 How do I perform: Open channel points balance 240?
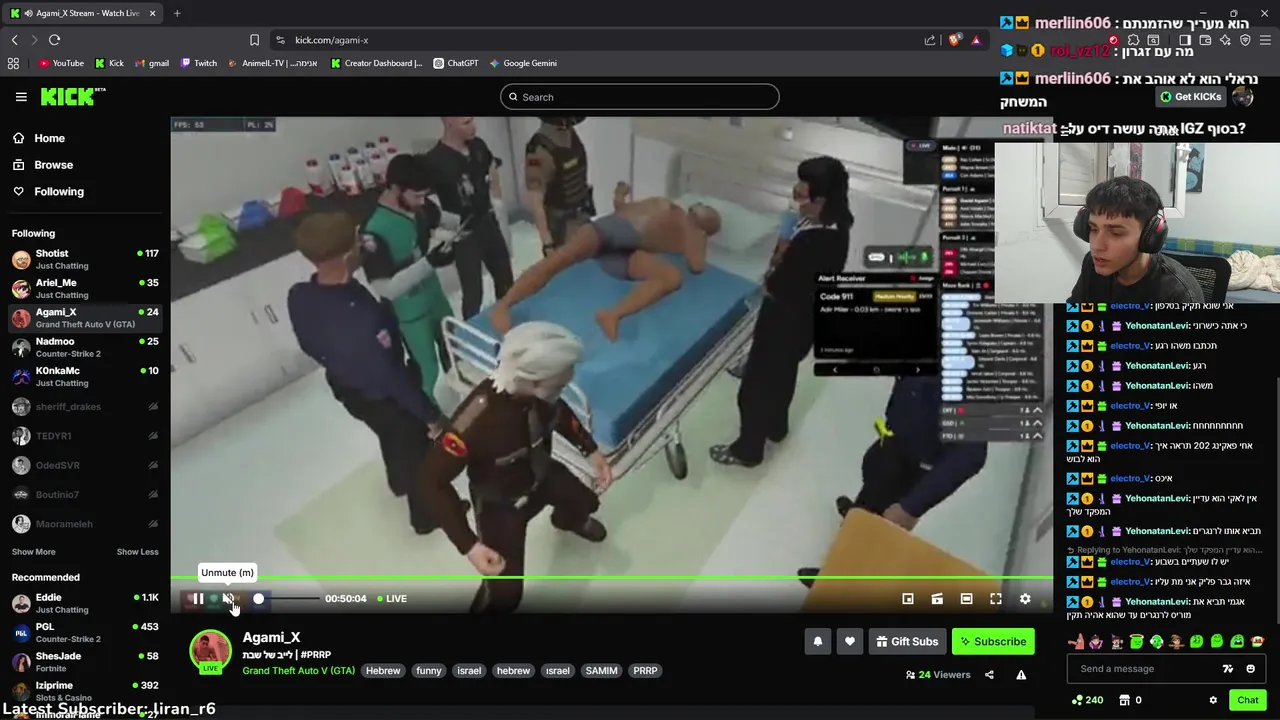[x=1087, y=700]
